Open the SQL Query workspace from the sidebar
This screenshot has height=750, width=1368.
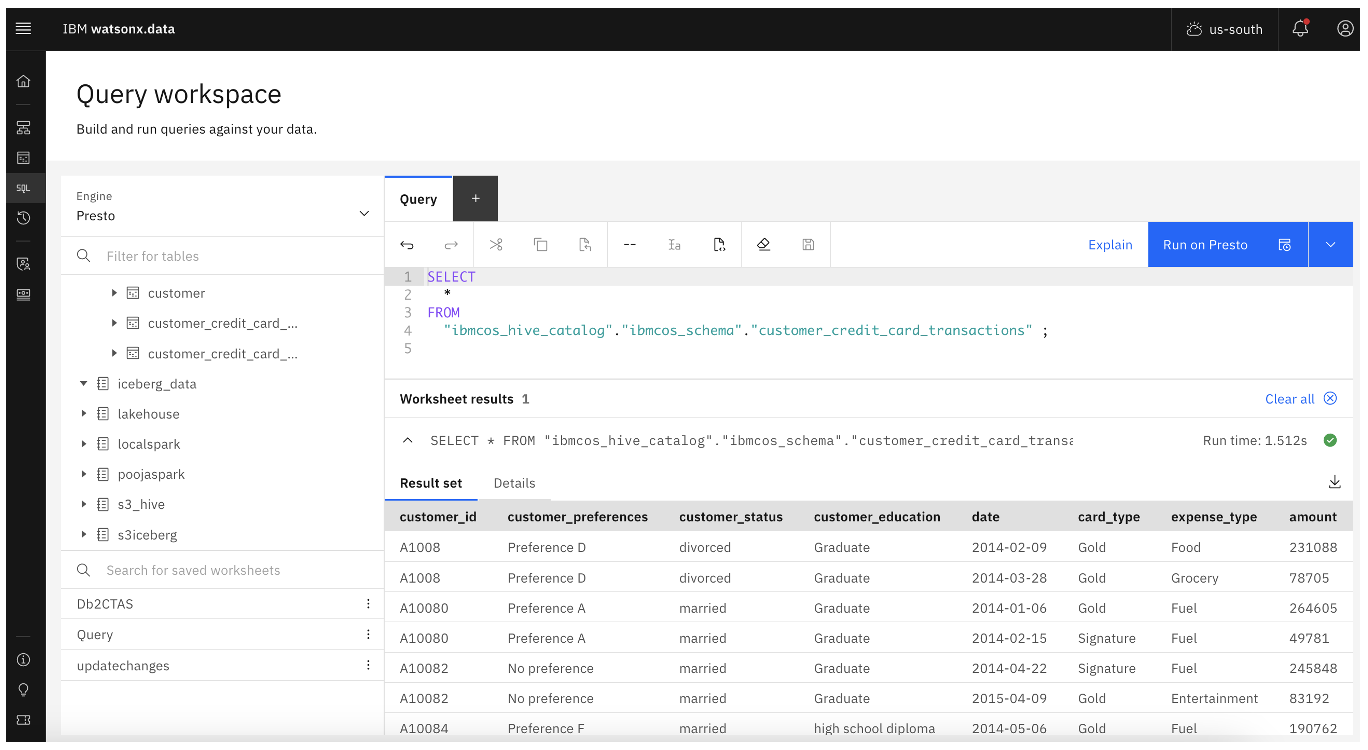pos(23,187)
